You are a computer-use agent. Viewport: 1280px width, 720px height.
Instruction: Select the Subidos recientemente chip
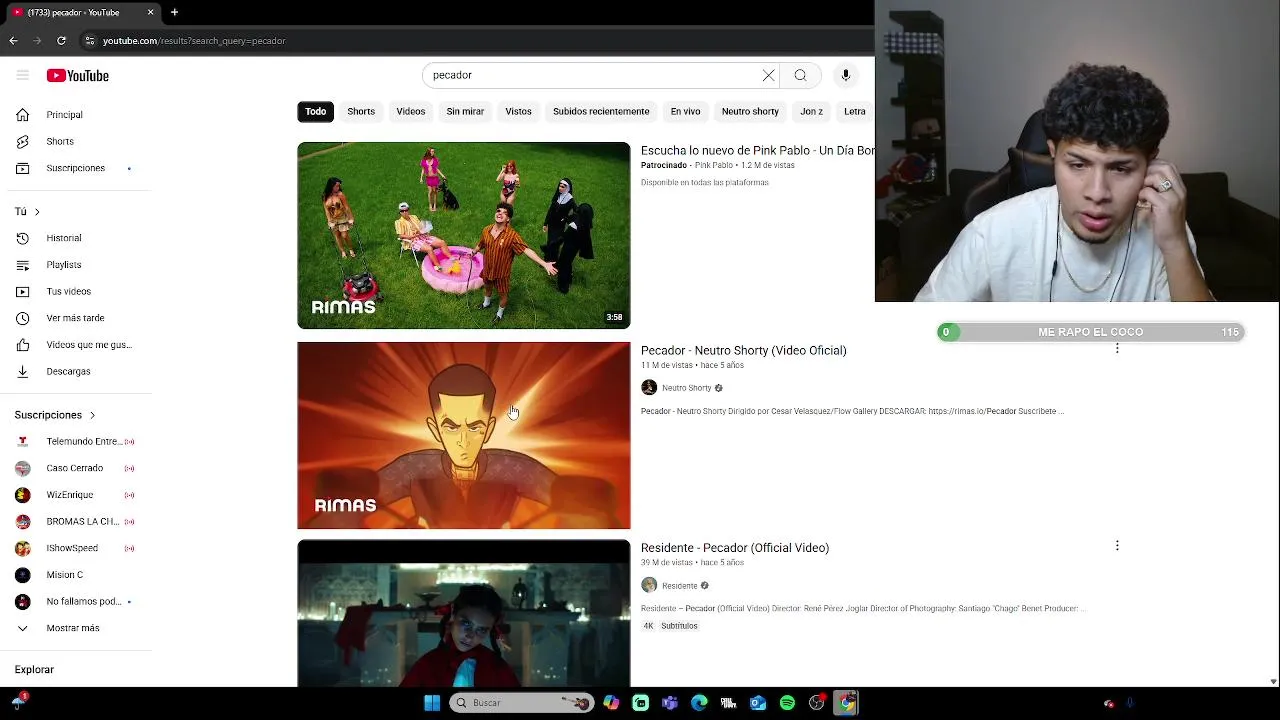click(601, 111)
